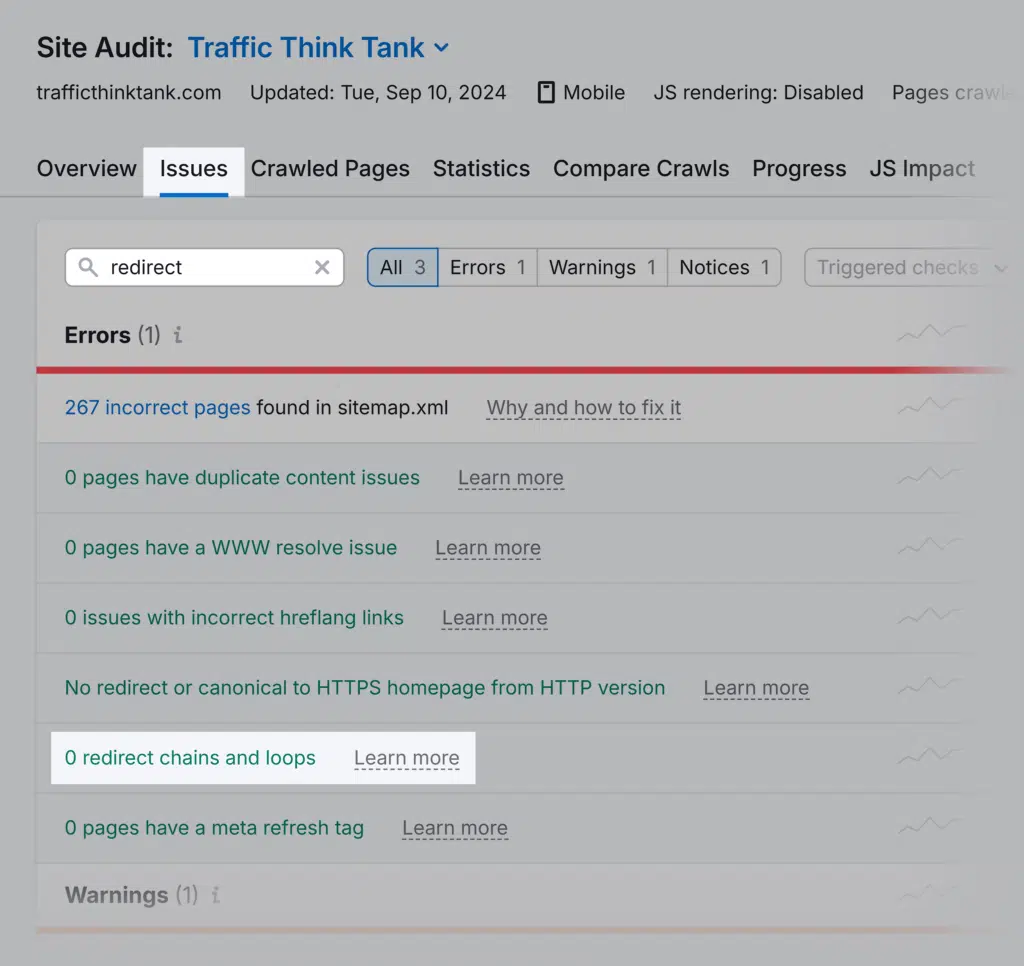Click the info icon next to Warnings
Image resolution: width=1024 pixels, height=966 pixels.
(x=215, y=895)
